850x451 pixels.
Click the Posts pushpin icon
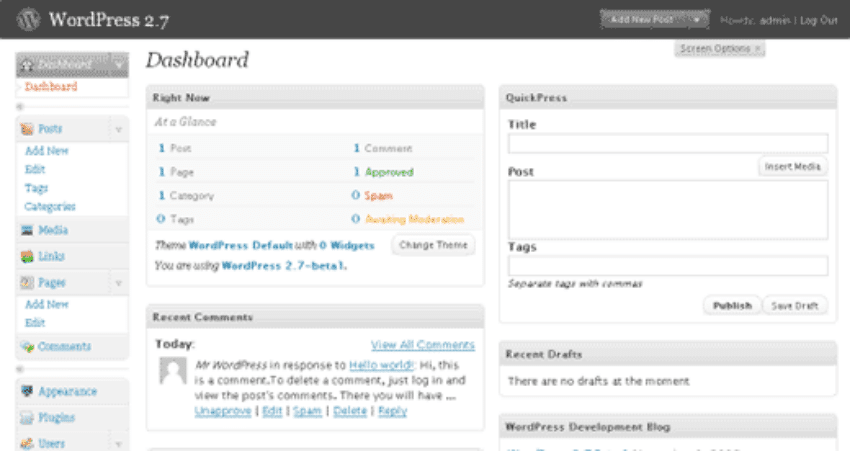coord(27,129)
